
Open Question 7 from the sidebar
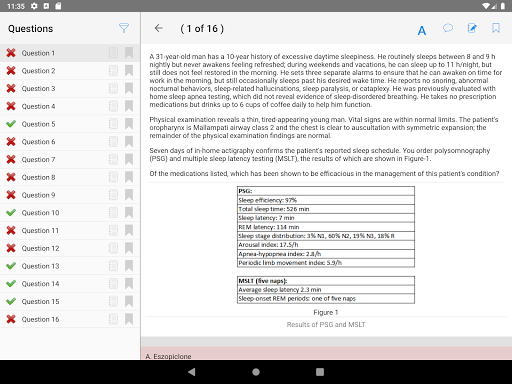tap(70, 159)
